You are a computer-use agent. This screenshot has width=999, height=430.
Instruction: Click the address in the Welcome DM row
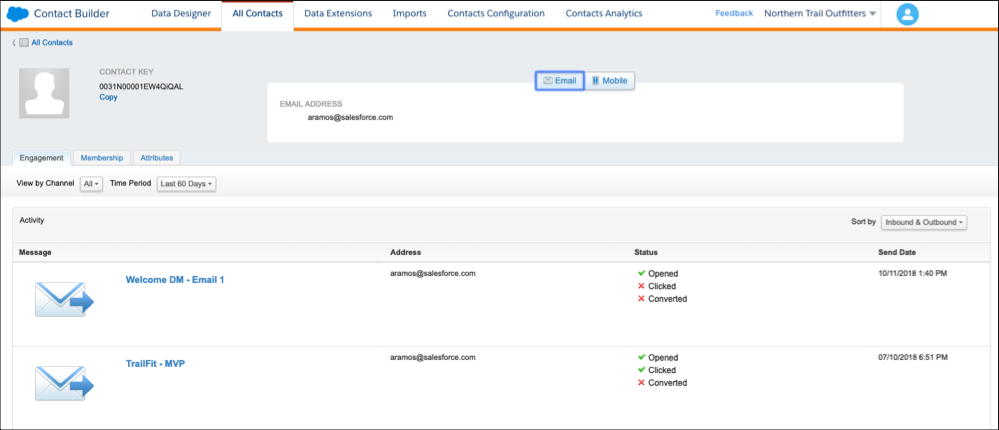(x=433, y=273)
